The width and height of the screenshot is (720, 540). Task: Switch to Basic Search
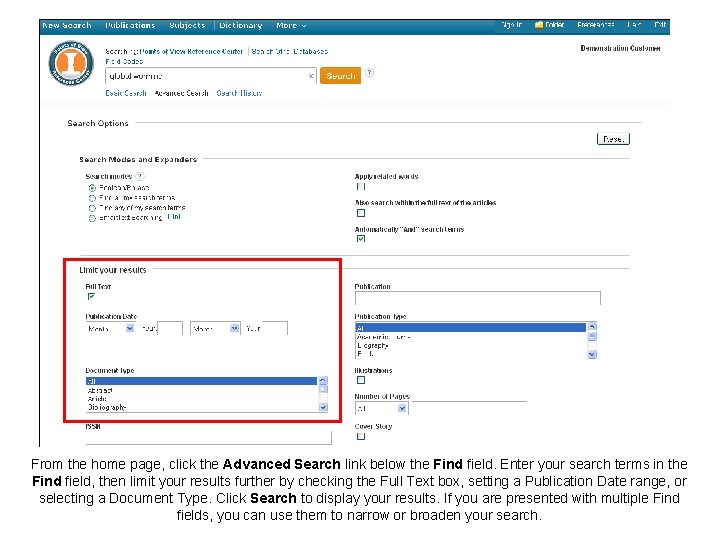click(x=126, y=93)
